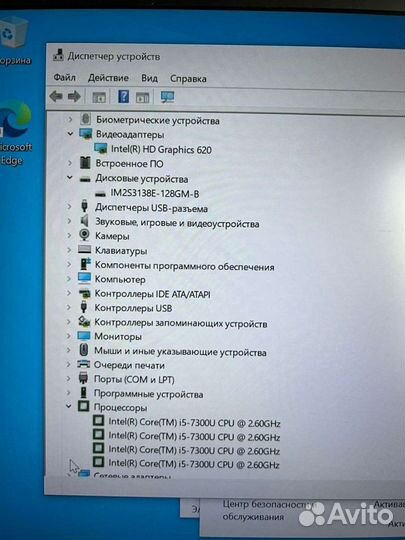Image resolution: width=405 pixels, height=540 pixels.
Task: Click the Intel HD Graphics 620 adapter icon
Action: pyautogui.click(x=100, y=148)
